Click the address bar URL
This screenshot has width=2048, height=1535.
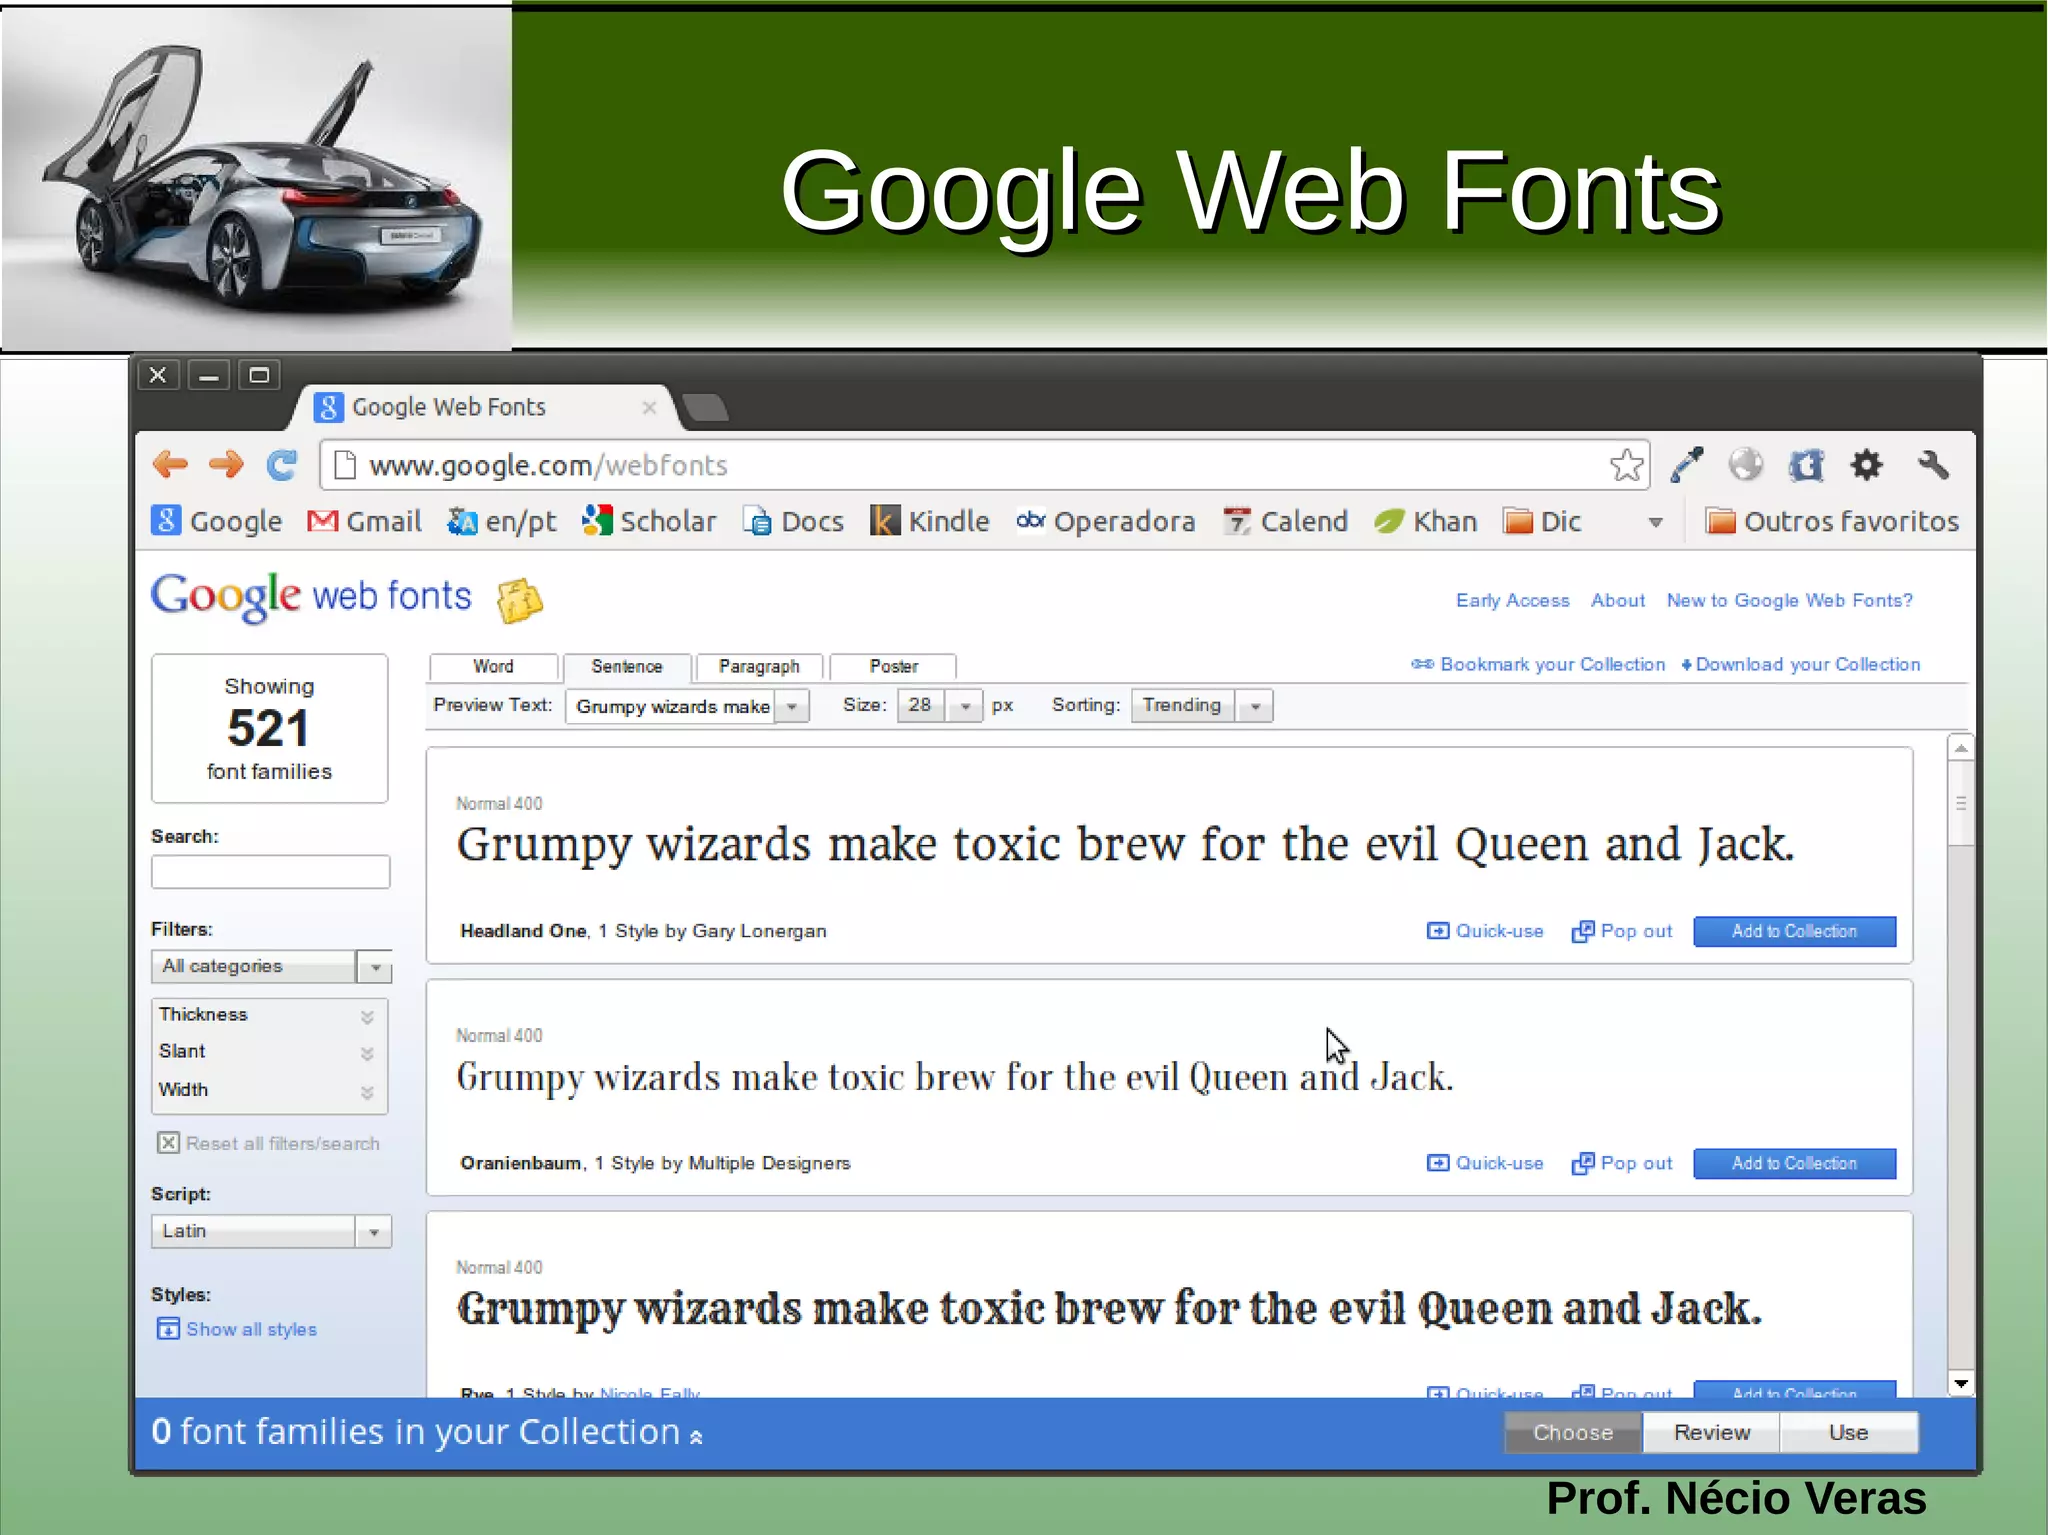[548, 465]
